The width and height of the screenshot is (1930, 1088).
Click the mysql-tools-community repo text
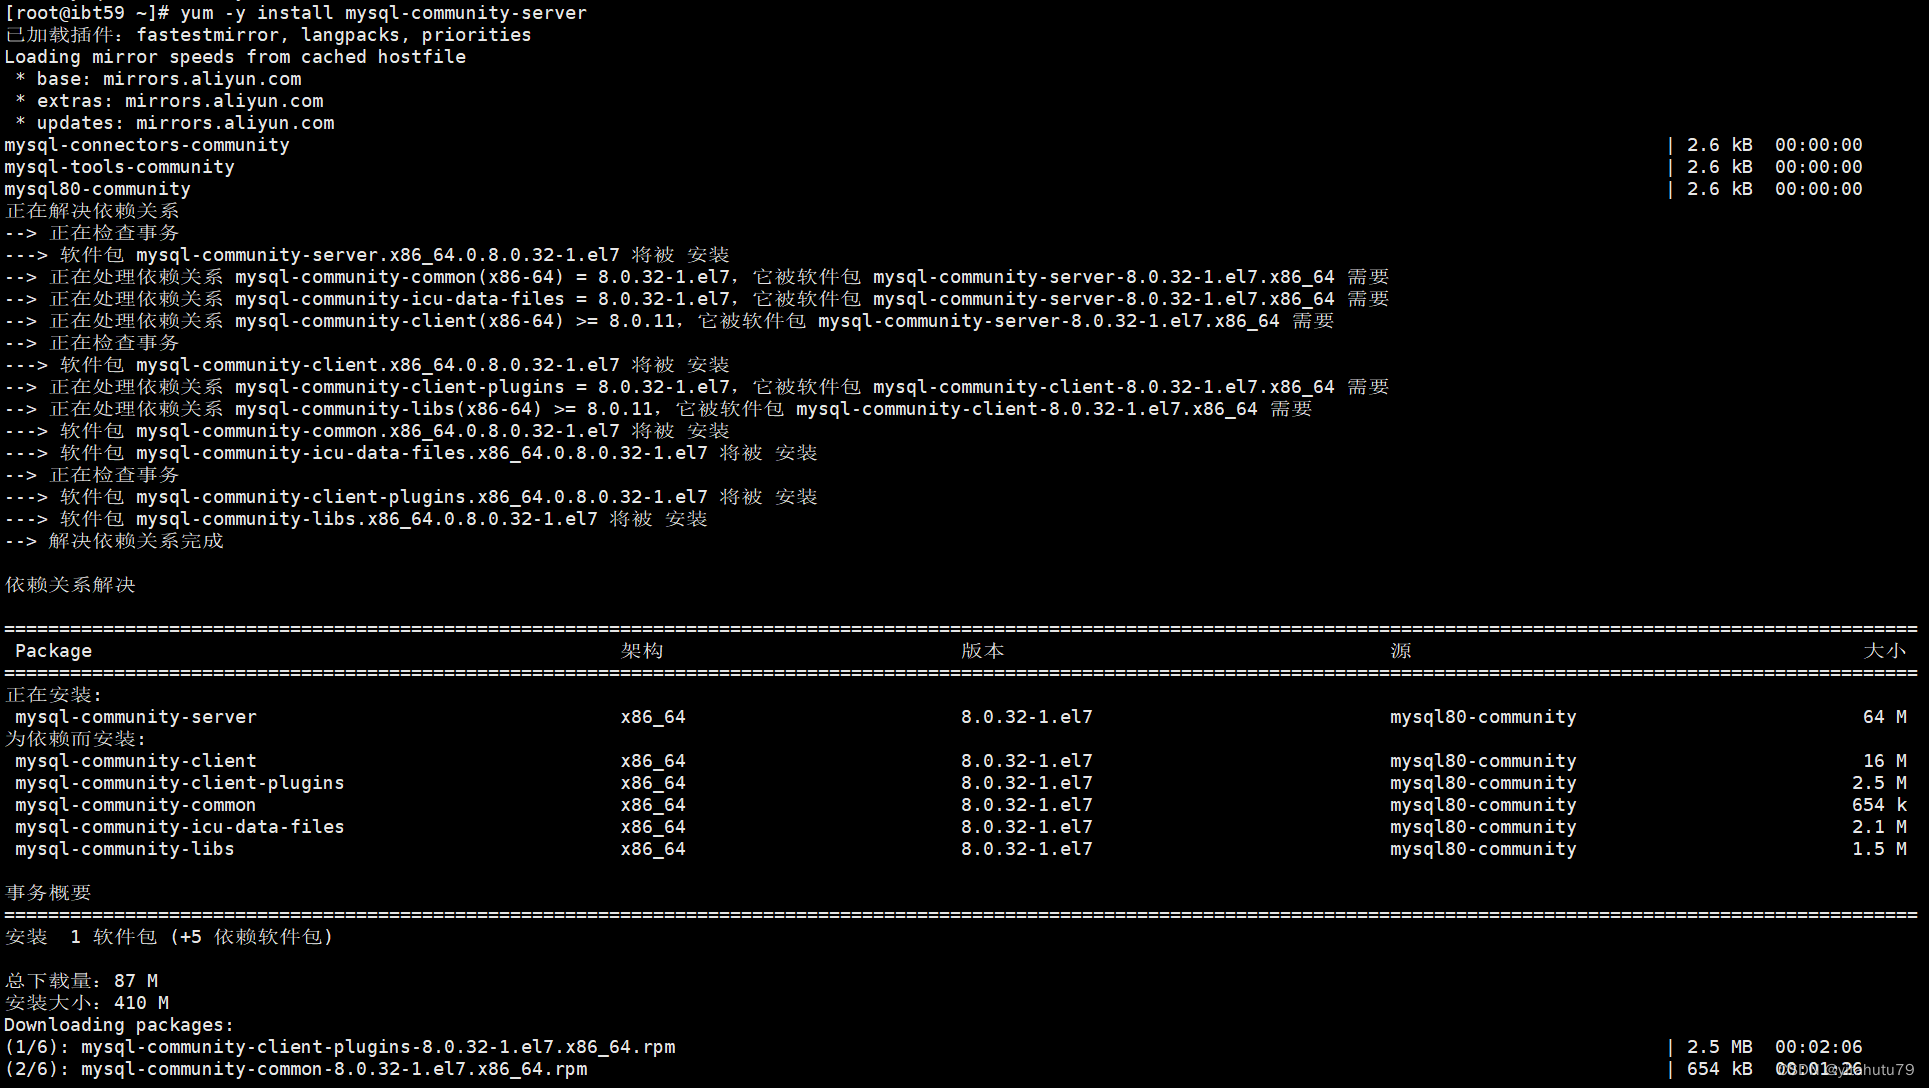point(119,167)
